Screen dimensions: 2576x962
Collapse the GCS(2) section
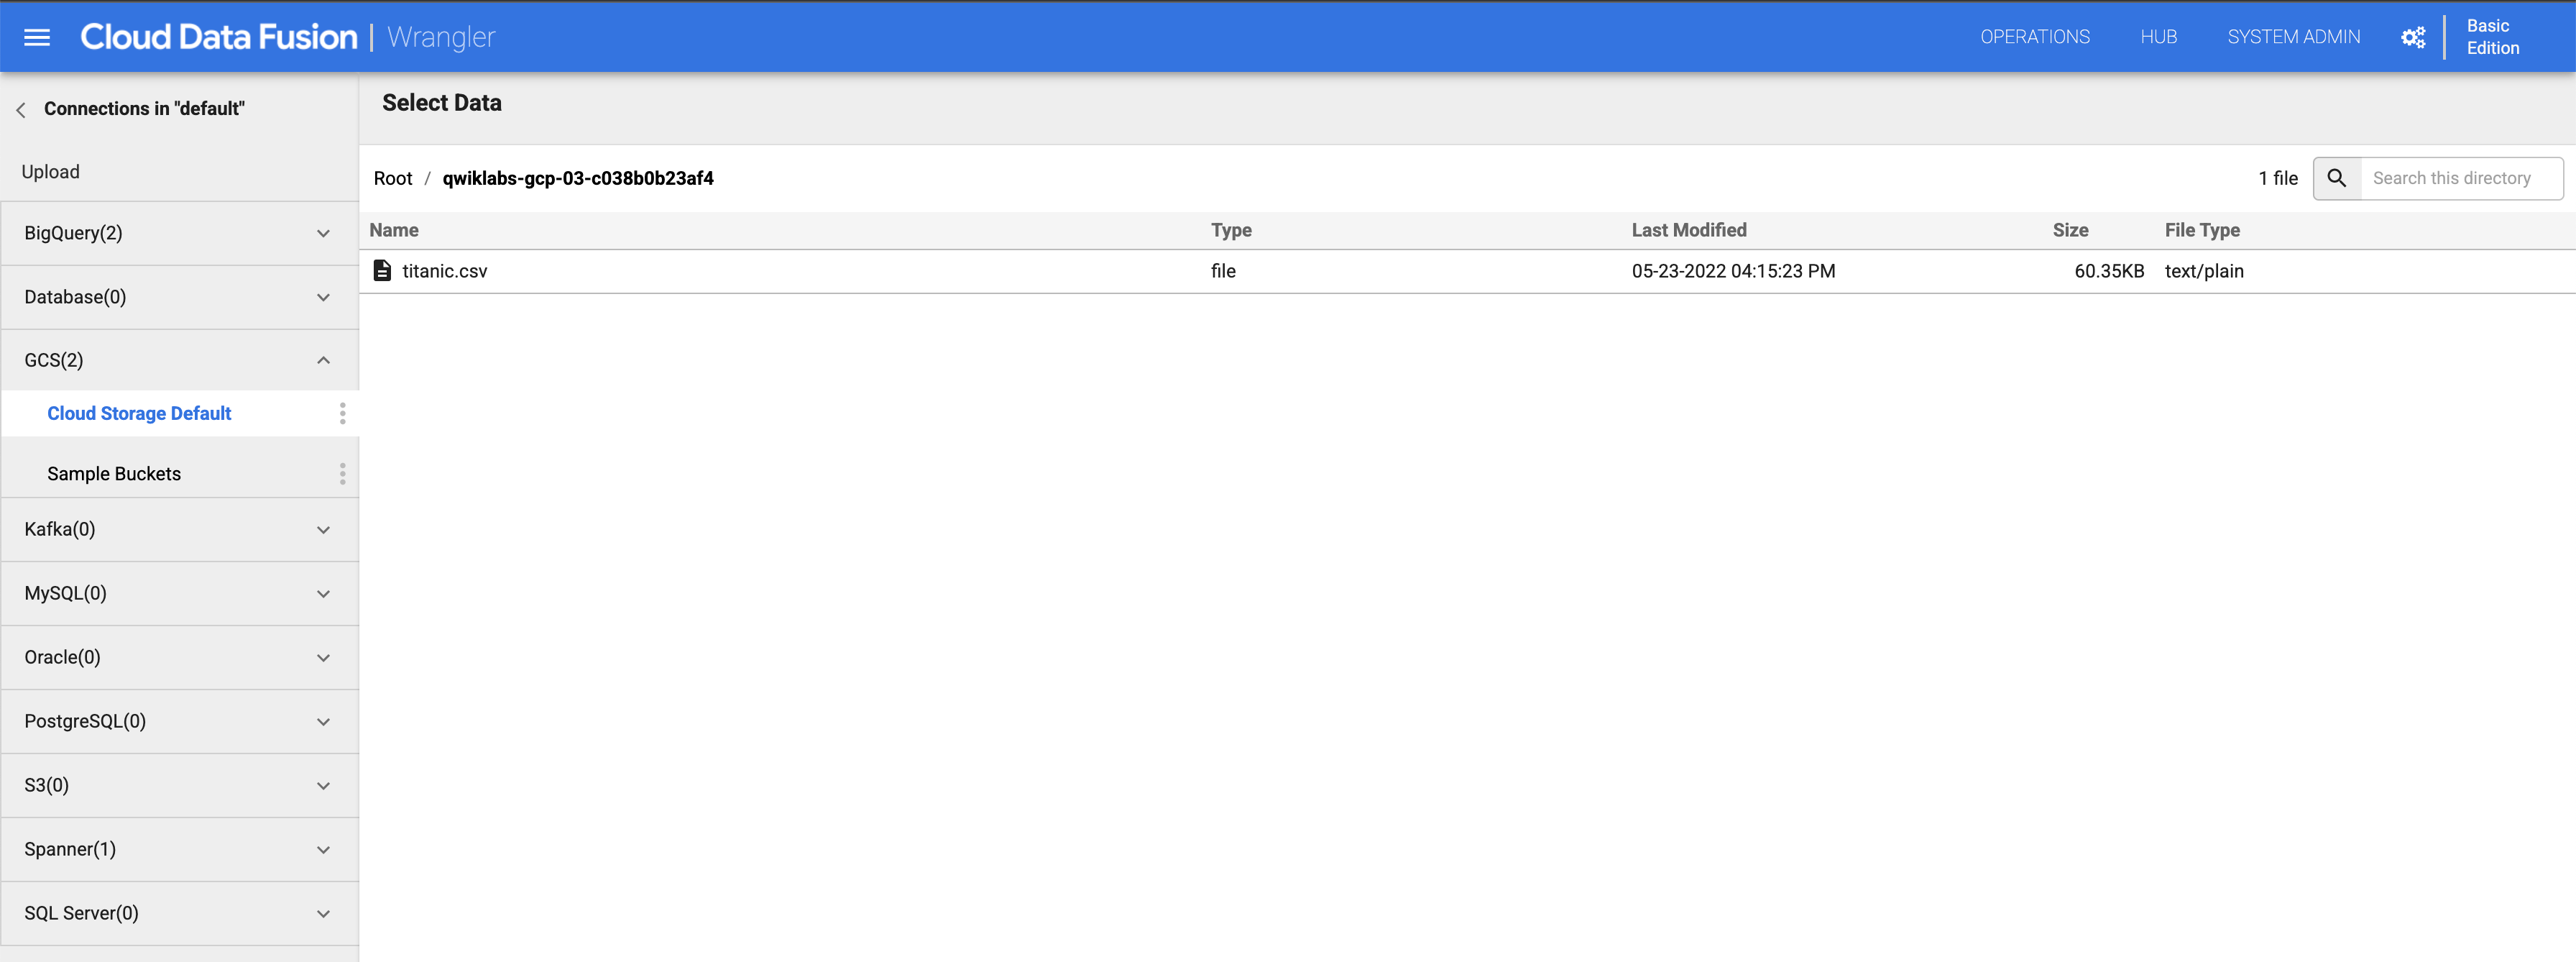point(323,360)
